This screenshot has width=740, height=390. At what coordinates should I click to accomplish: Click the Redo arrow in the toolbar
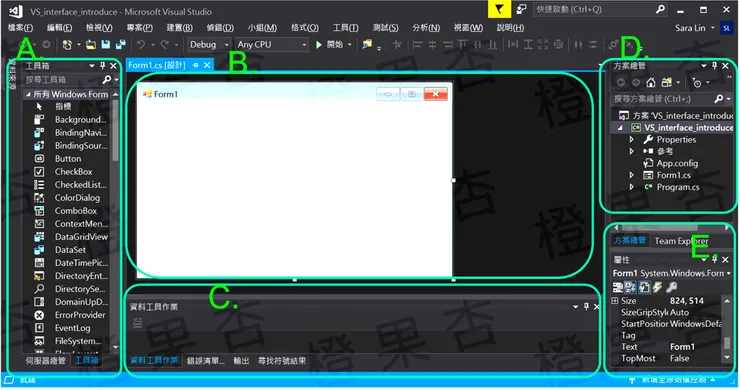[x=164, y=44]
